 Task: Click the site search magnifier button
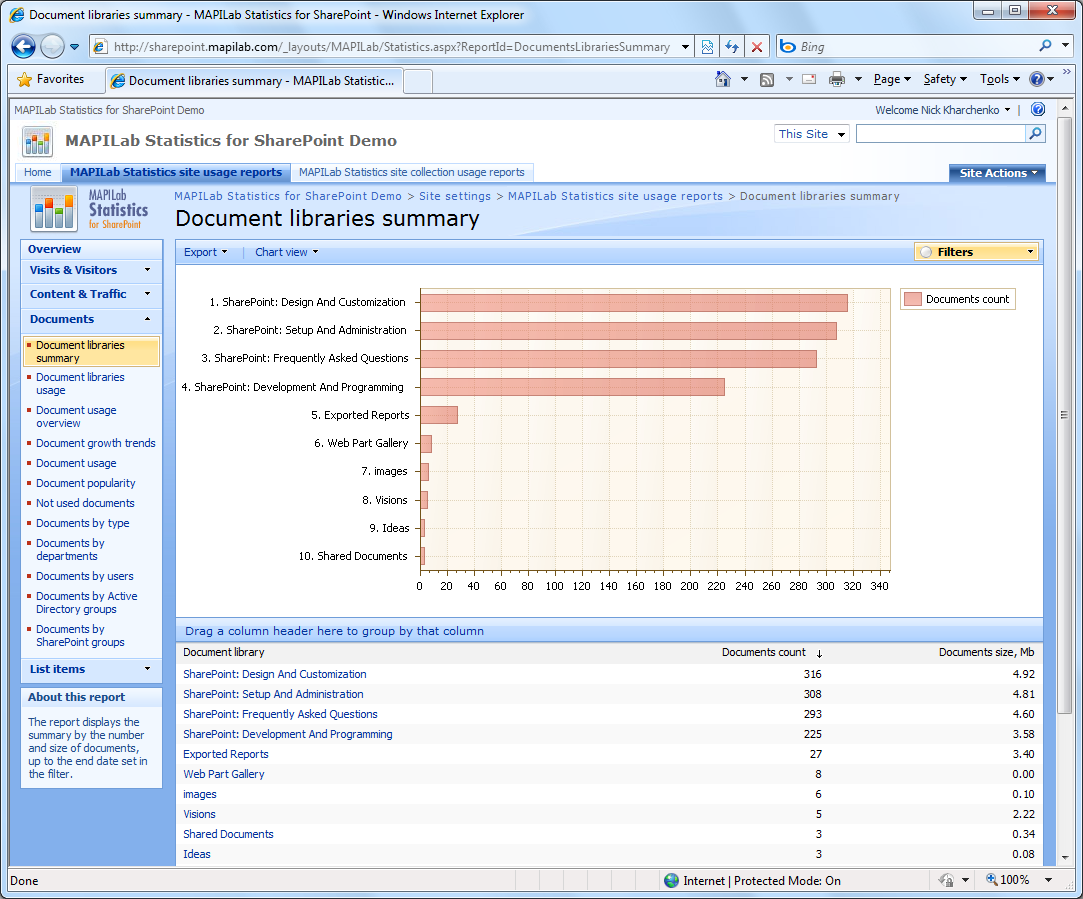[x=1035, y=134]
